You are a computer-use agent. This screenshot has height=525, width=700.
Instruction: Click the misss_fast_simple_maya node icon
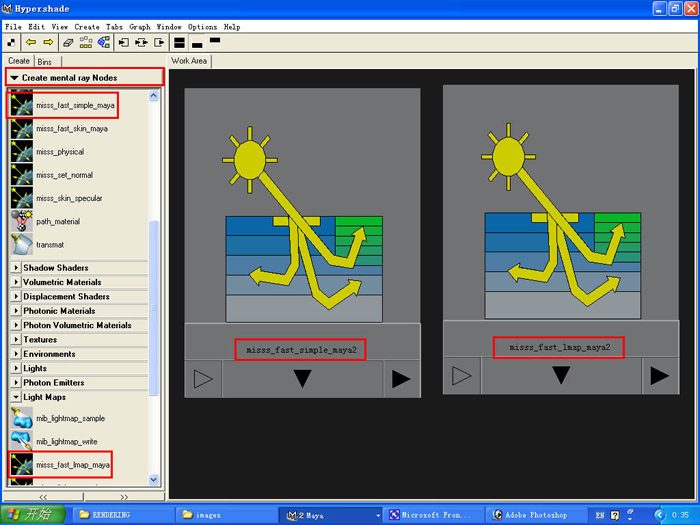pyautogui.click(x=21, y=105)
